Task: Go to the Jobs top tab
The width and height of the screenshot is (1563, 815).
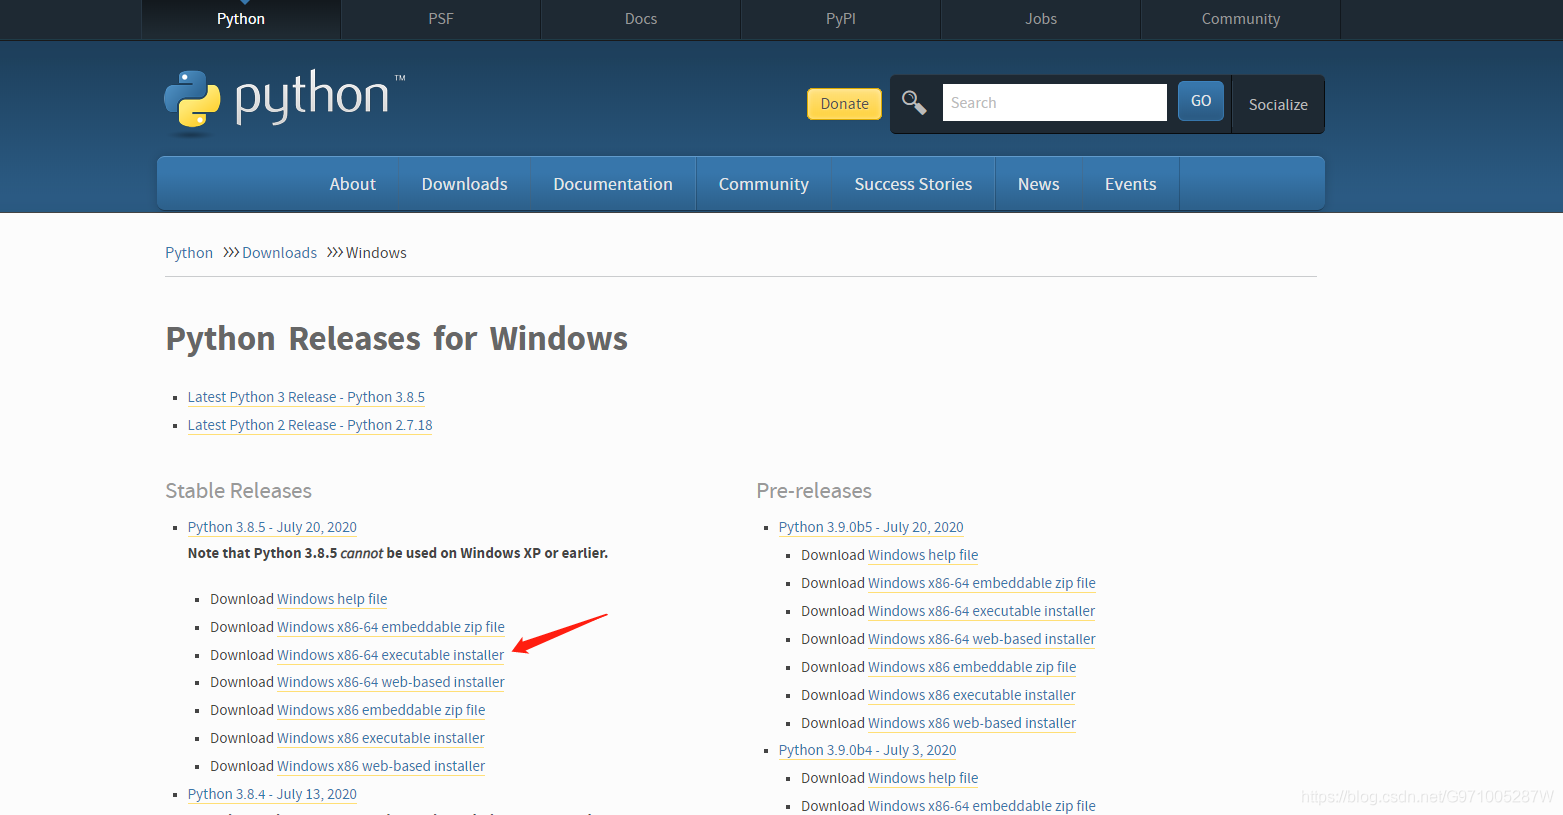Action: (1041, 19)
